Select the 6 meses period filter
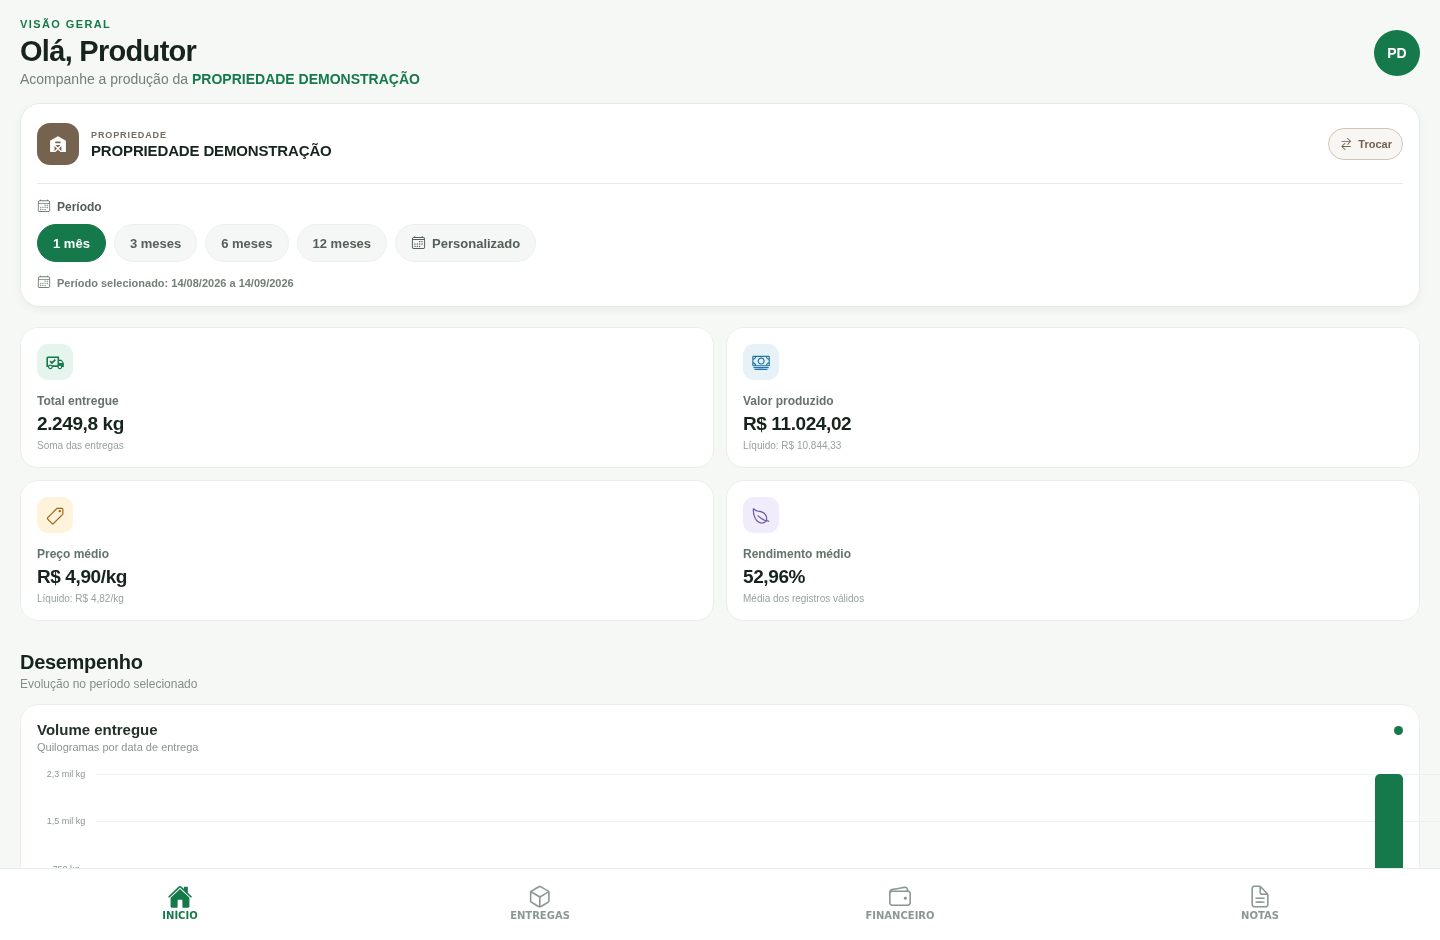 (247, 243)
